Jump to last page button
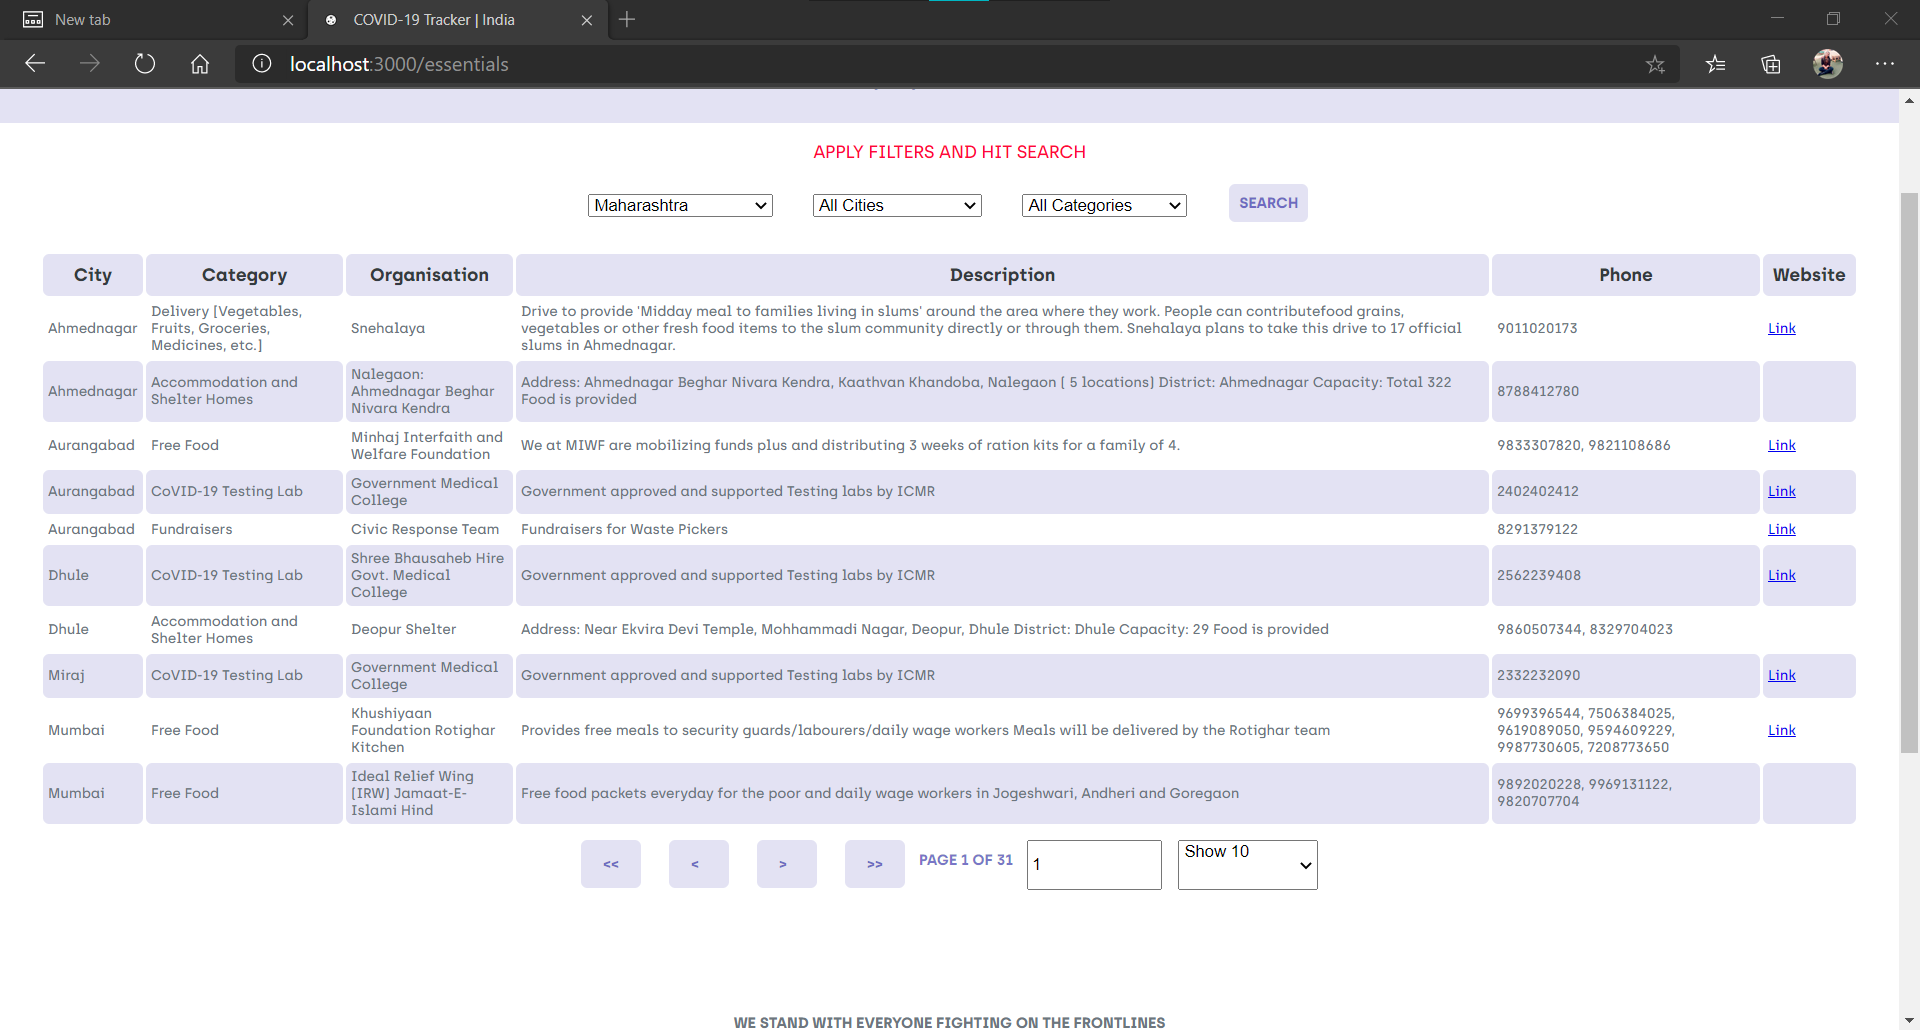Viewport: 1920px width, 1030px height. point(875,864)
